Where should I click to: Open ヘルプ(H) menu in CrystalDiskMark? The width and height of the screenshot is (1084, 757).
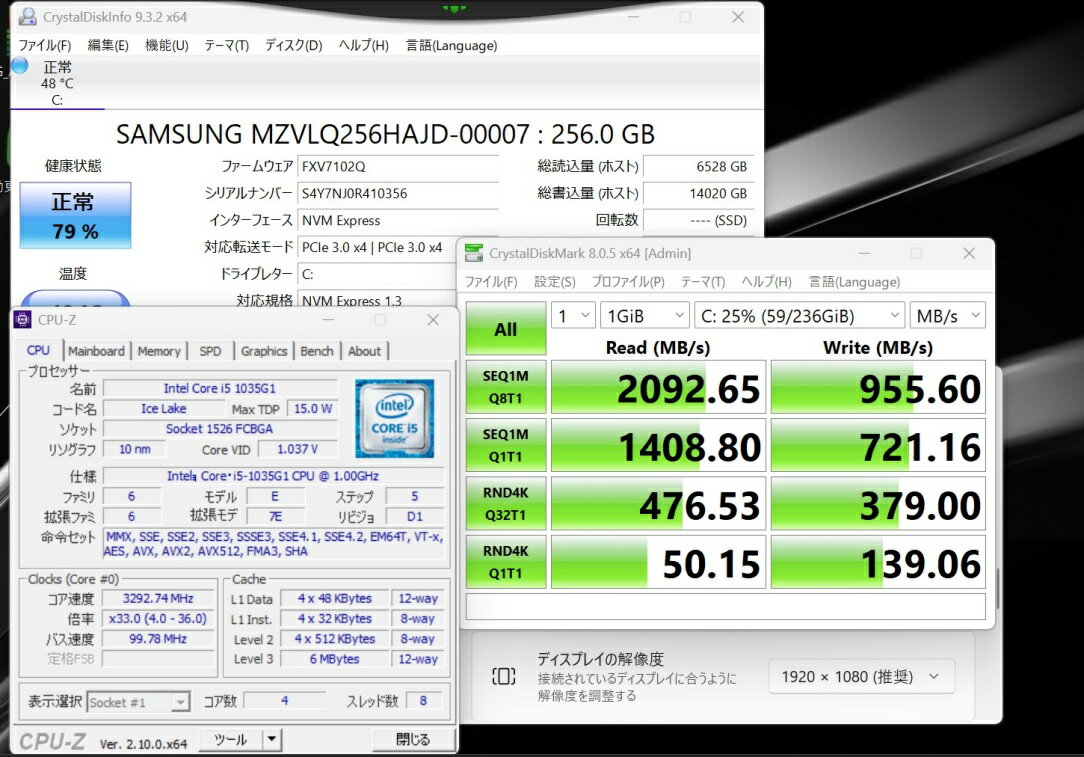pyautogui.click(x=766, y=282)
